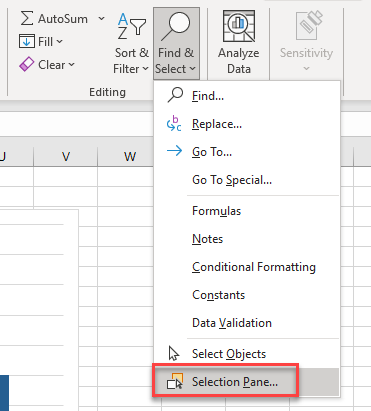
Task: Choose Replace... from the menu
Action: [247, 124]
